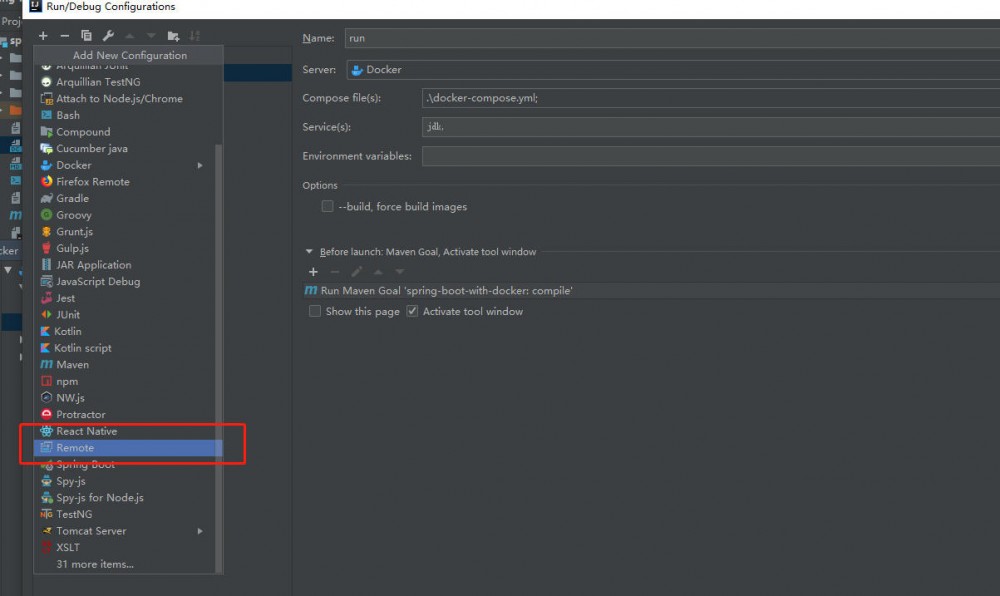Select npm configuration type
Image resolution: width=1000 pixels, height=596 pixels.
128,381
